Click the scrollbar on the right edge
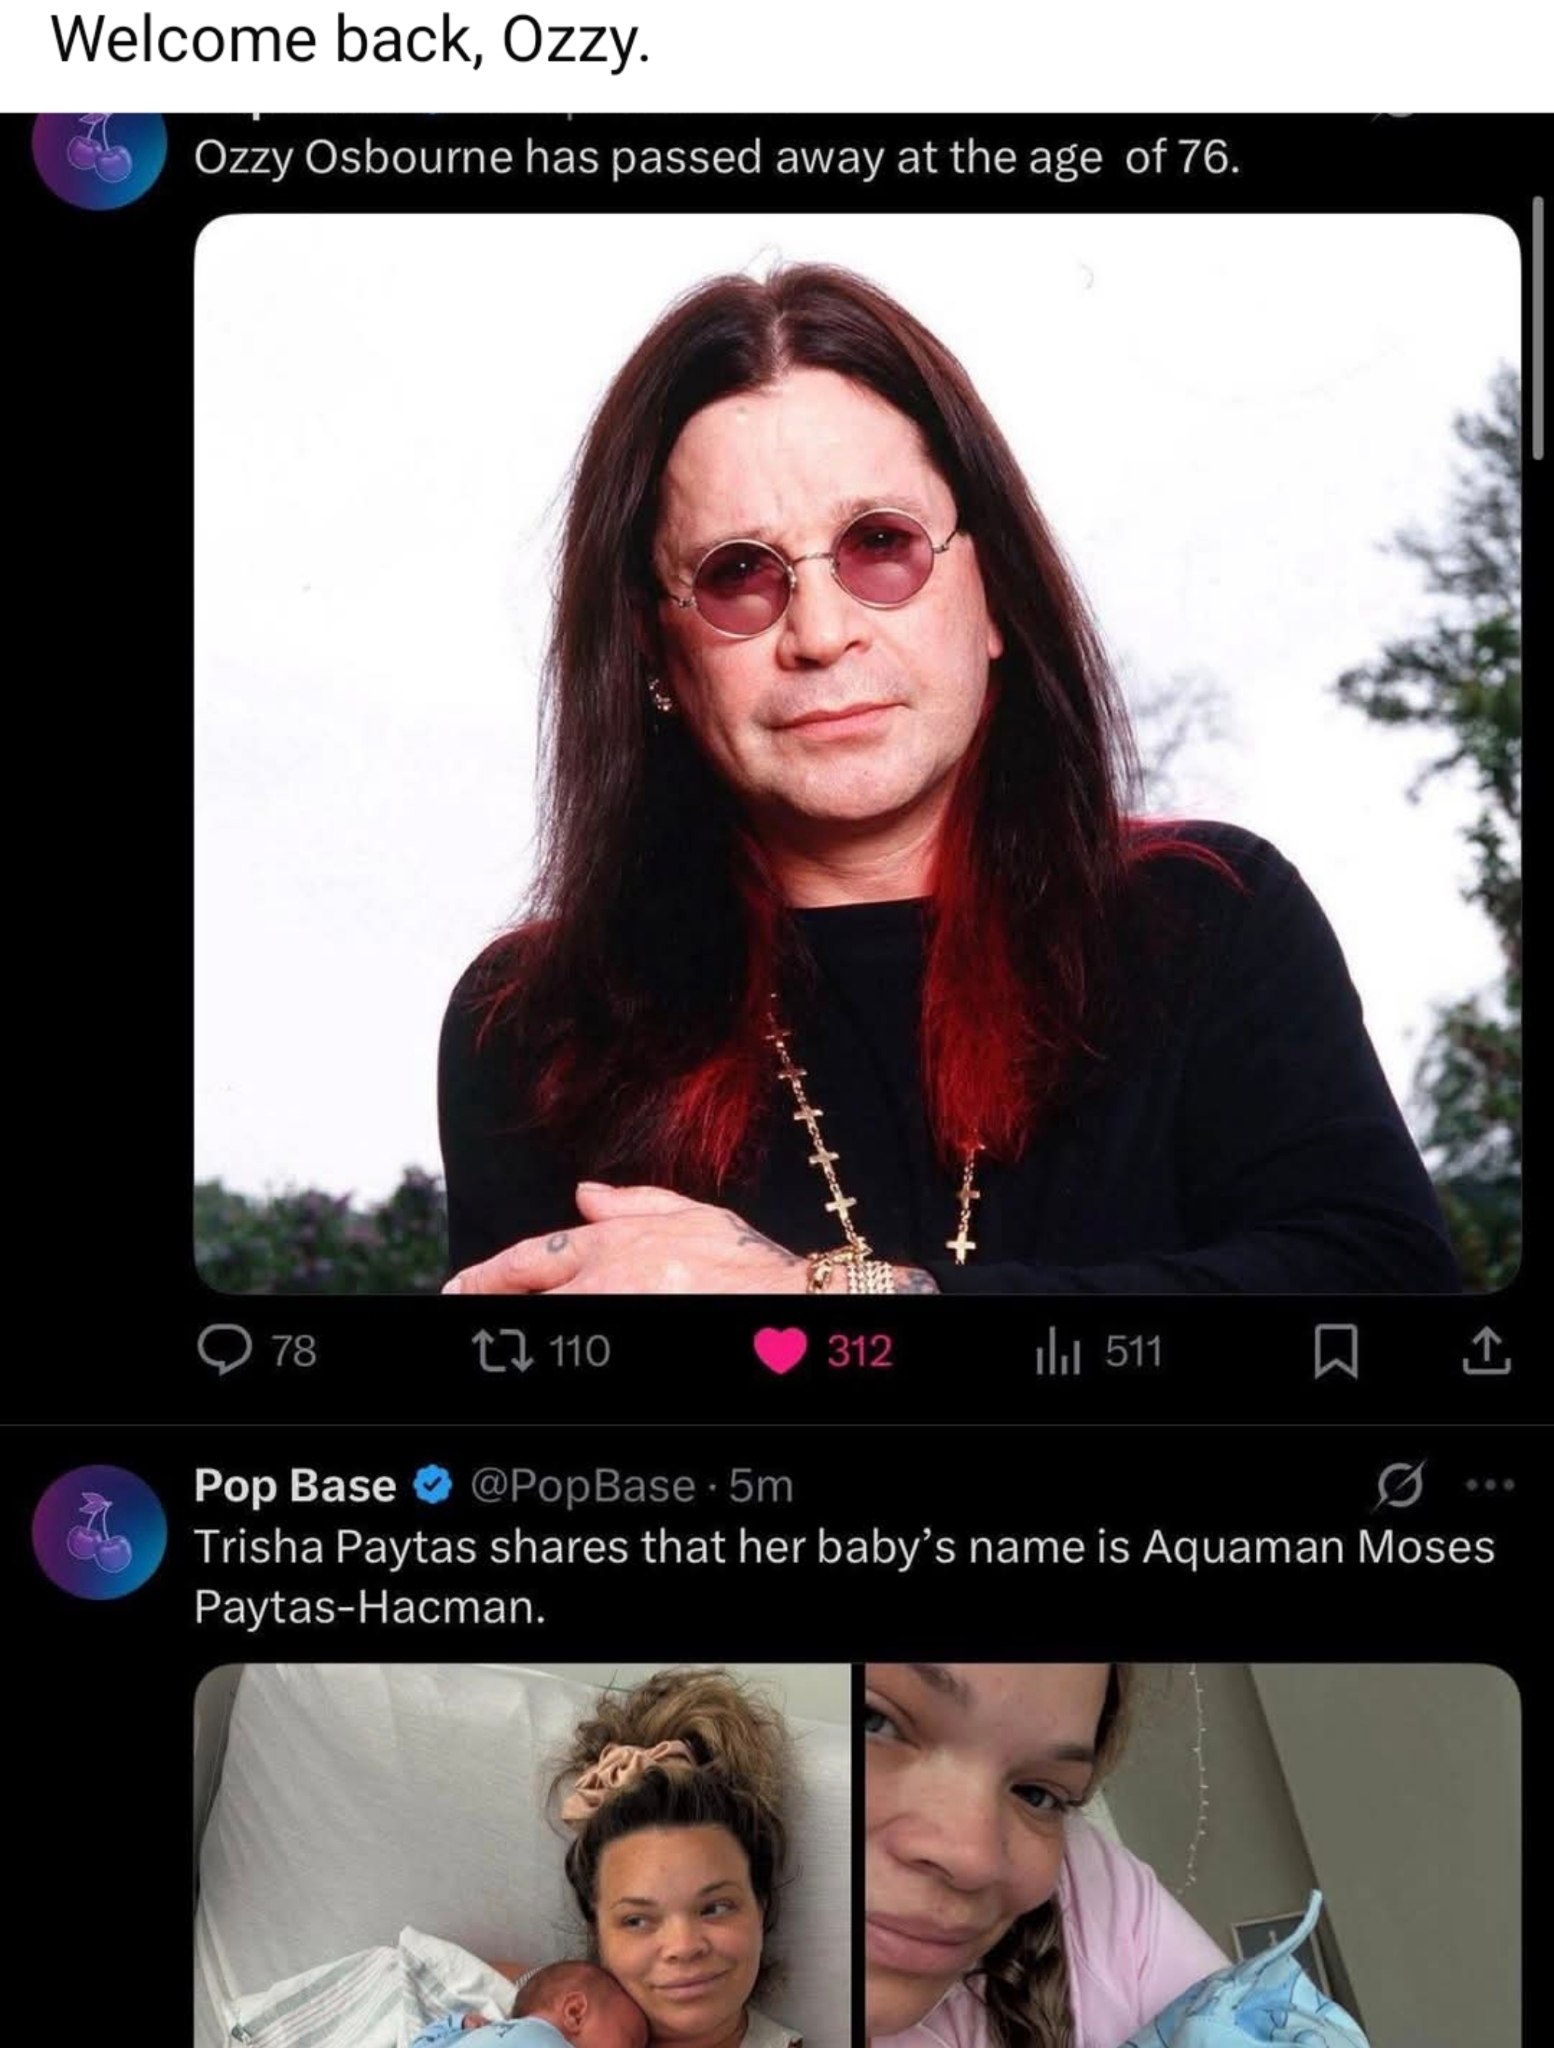The width and height of the screenshot is (1554, 2048). pyautogui.click(x=1539, y=330)
